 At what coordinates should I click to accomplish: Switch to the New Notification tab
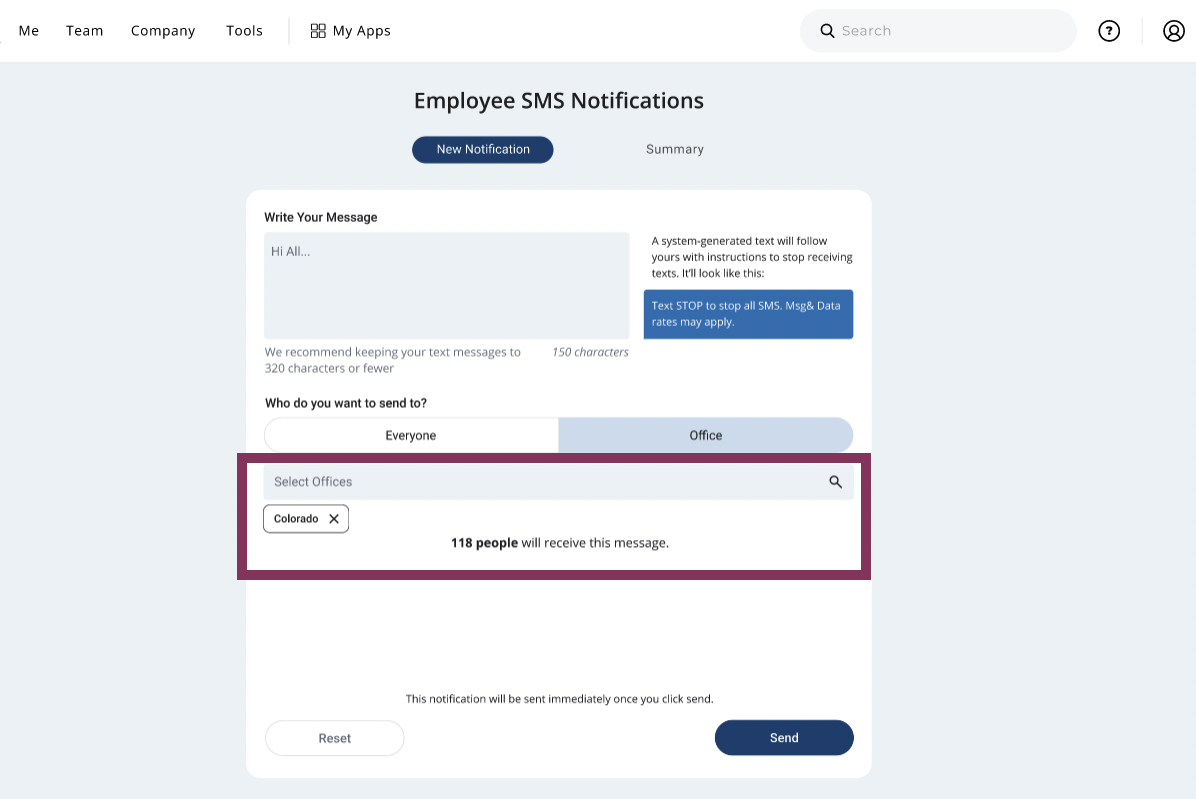pyautogui.click(x=483, y=149)
